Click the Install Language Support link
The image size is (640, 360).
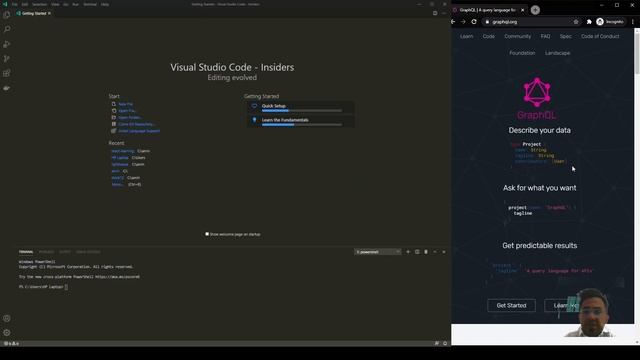pyautogui.click(x=139, y=131)
